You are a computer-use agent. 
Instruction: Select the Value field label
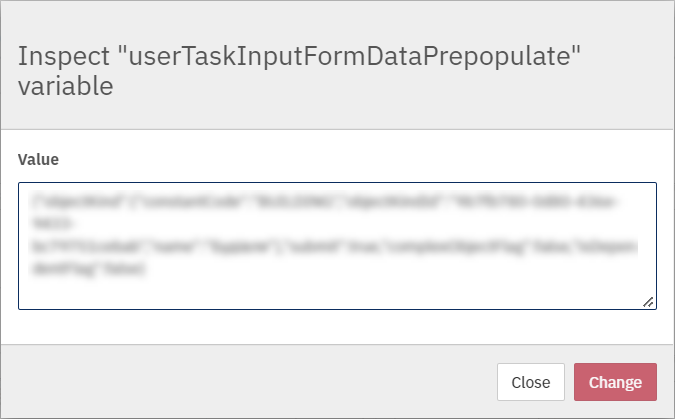pos(38,159)
